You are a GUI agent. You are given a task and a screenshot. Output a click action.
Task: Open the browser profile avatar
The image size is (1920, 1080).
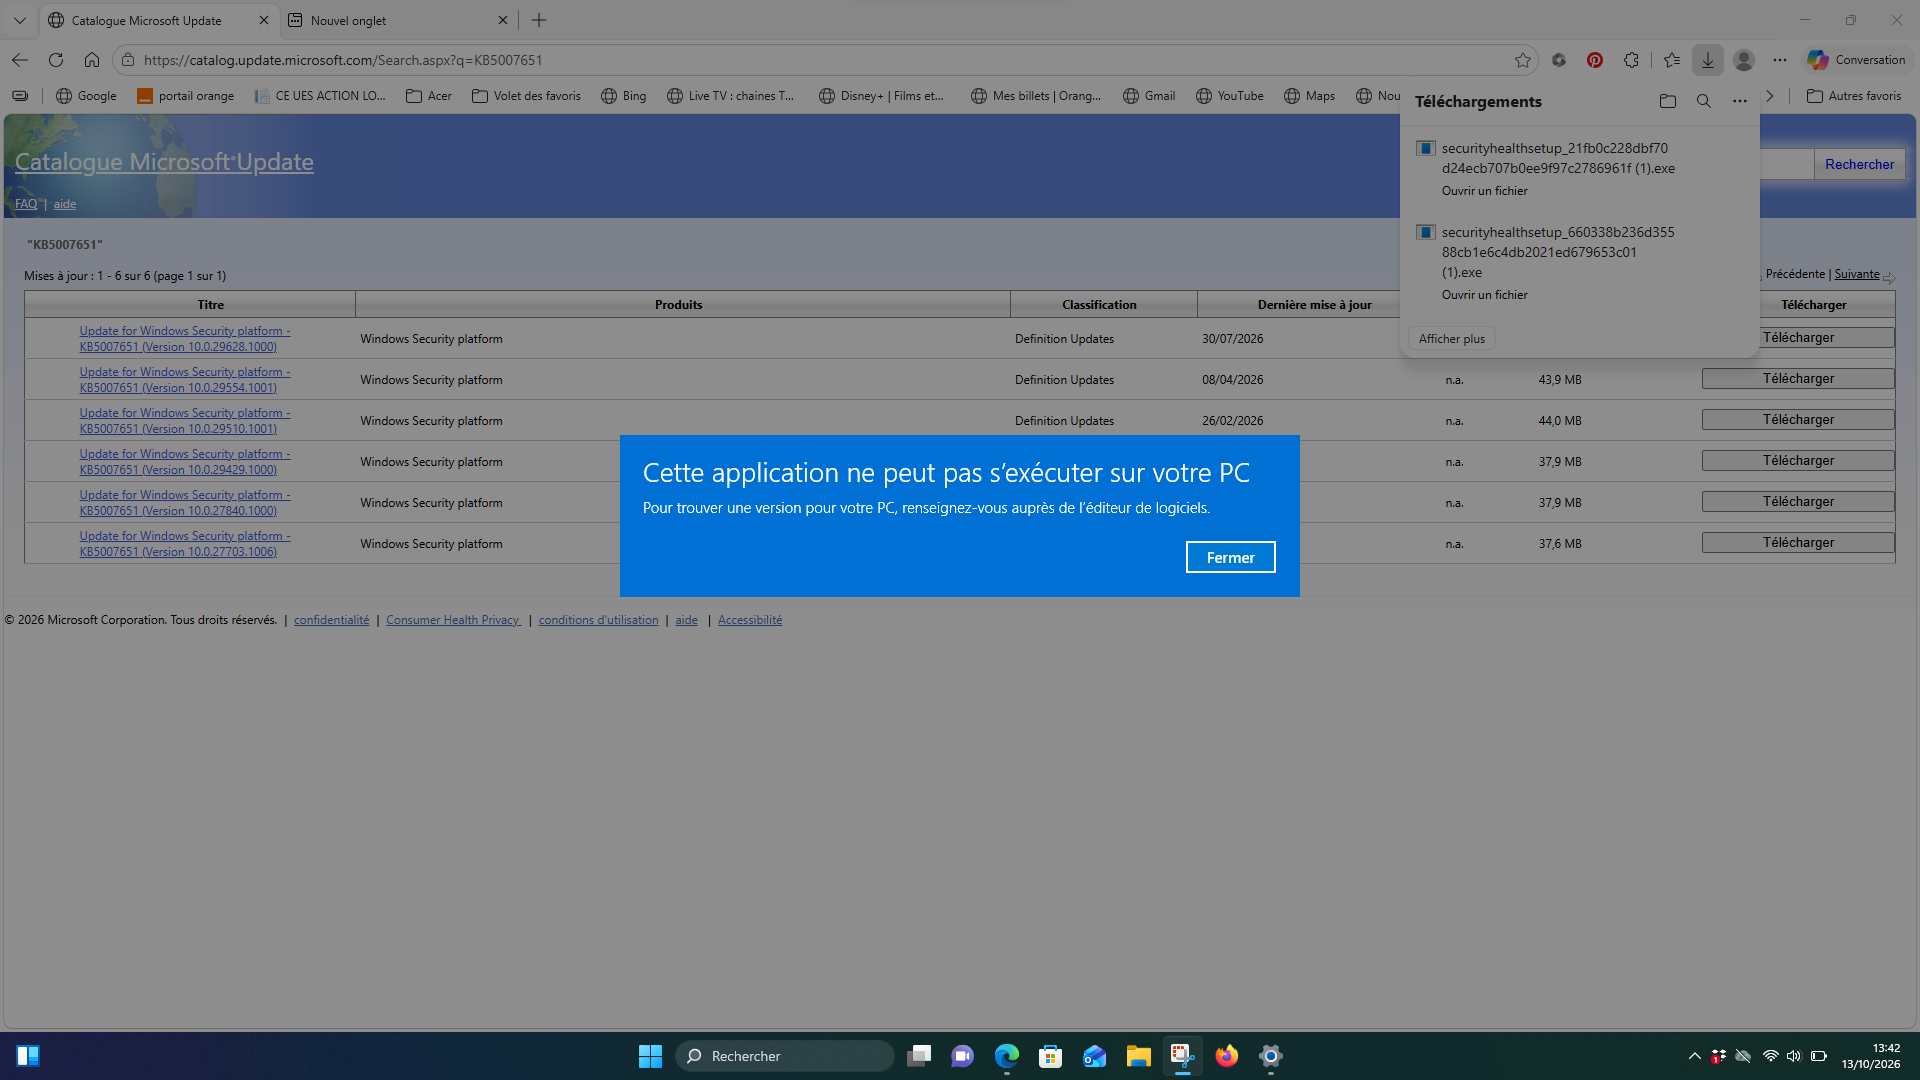tap(1743, 60)
